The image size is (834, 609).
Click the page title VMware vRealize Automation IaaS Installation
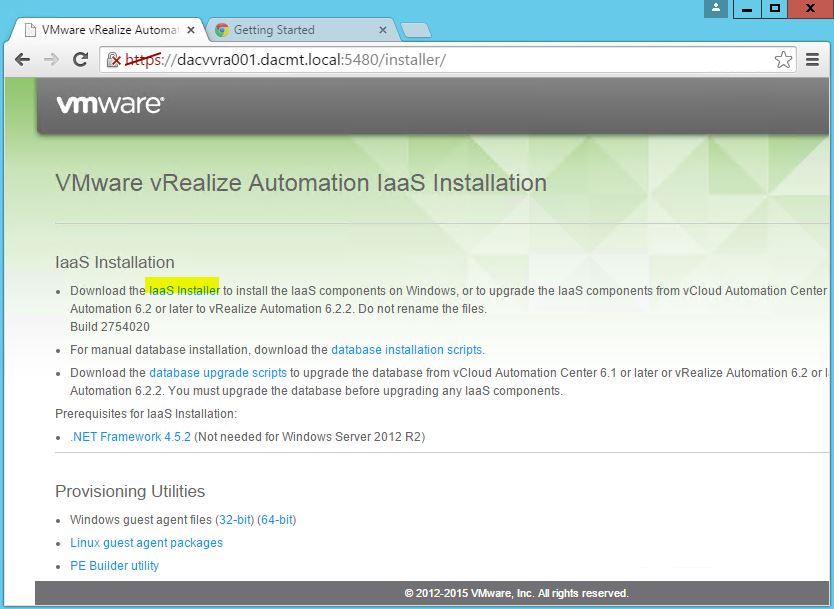[301, 183]
